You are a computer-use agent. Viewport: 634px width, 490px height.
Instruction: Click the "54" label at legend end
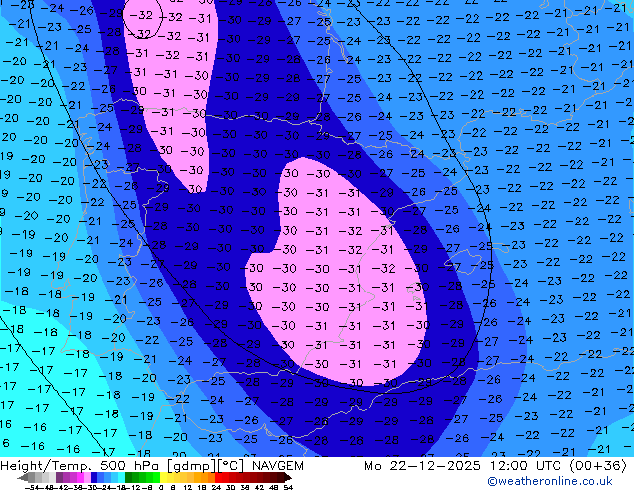pyautogui.click(x=288, y=487)
